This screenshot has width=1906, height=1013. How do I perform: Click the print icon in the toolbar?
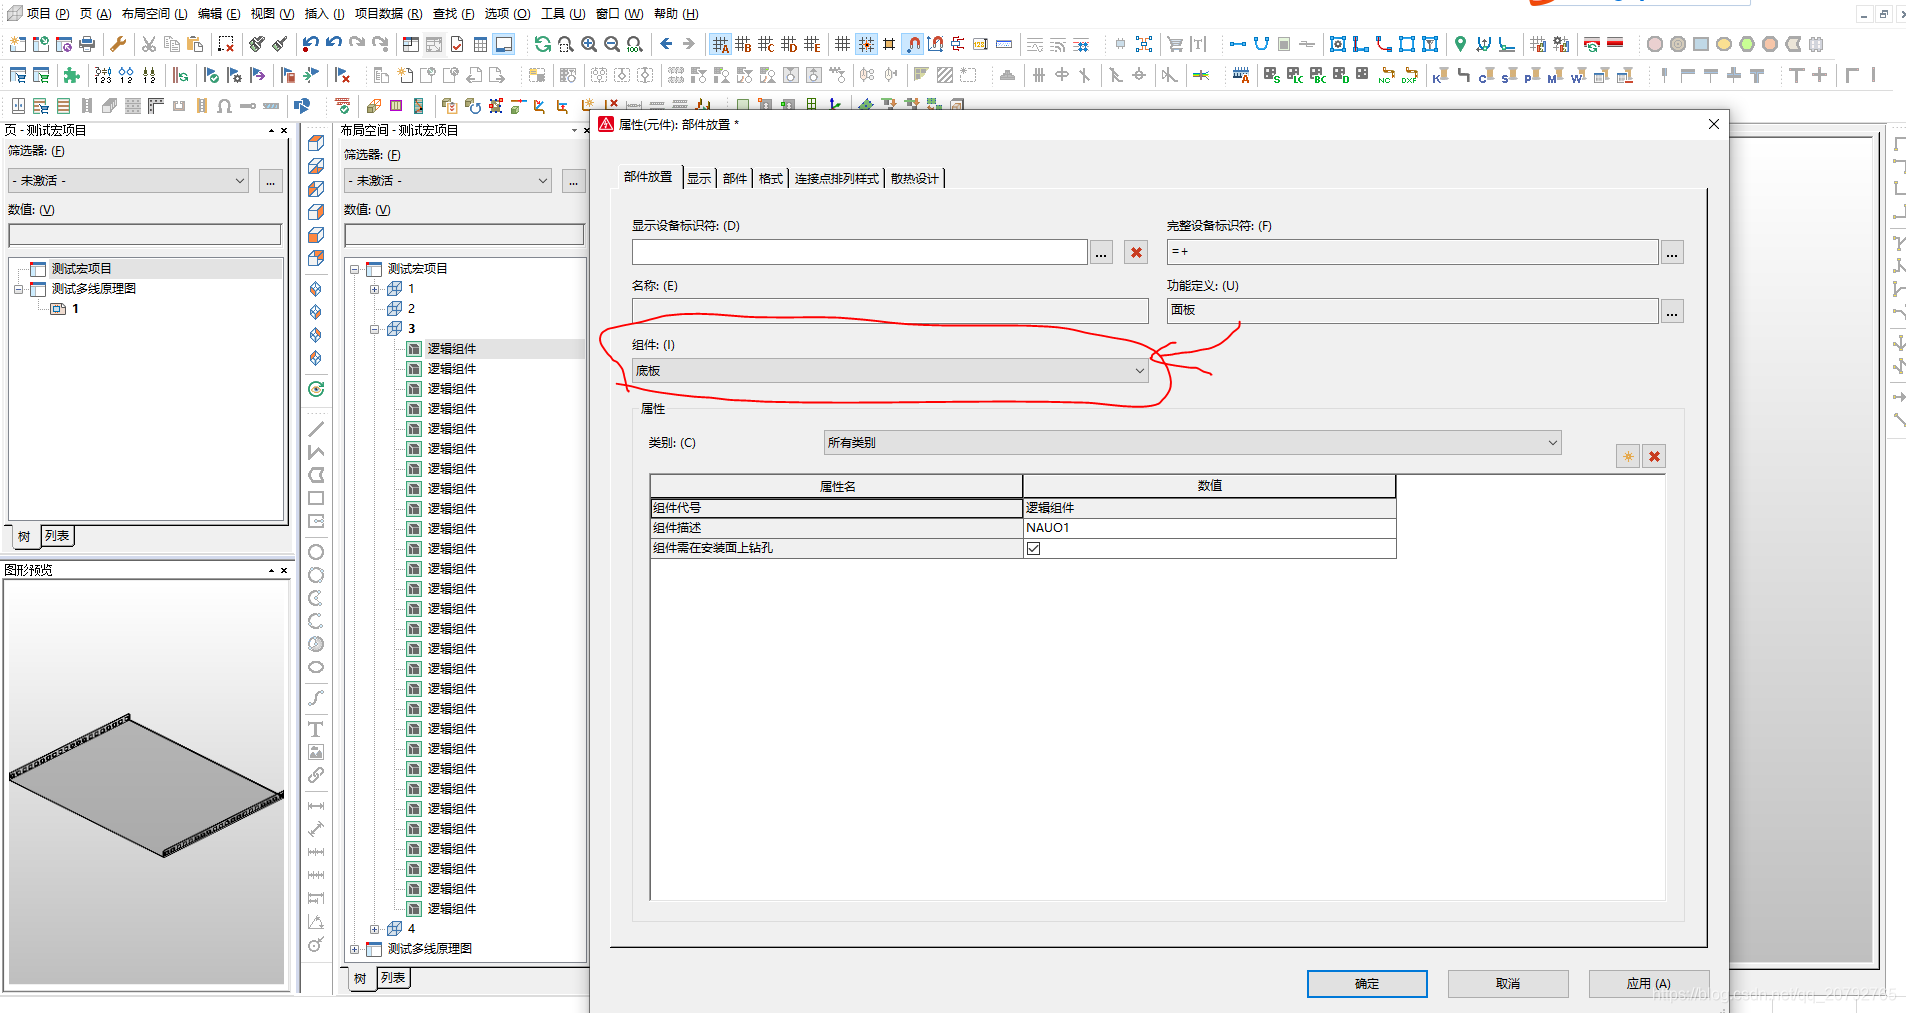pos(87,44)
